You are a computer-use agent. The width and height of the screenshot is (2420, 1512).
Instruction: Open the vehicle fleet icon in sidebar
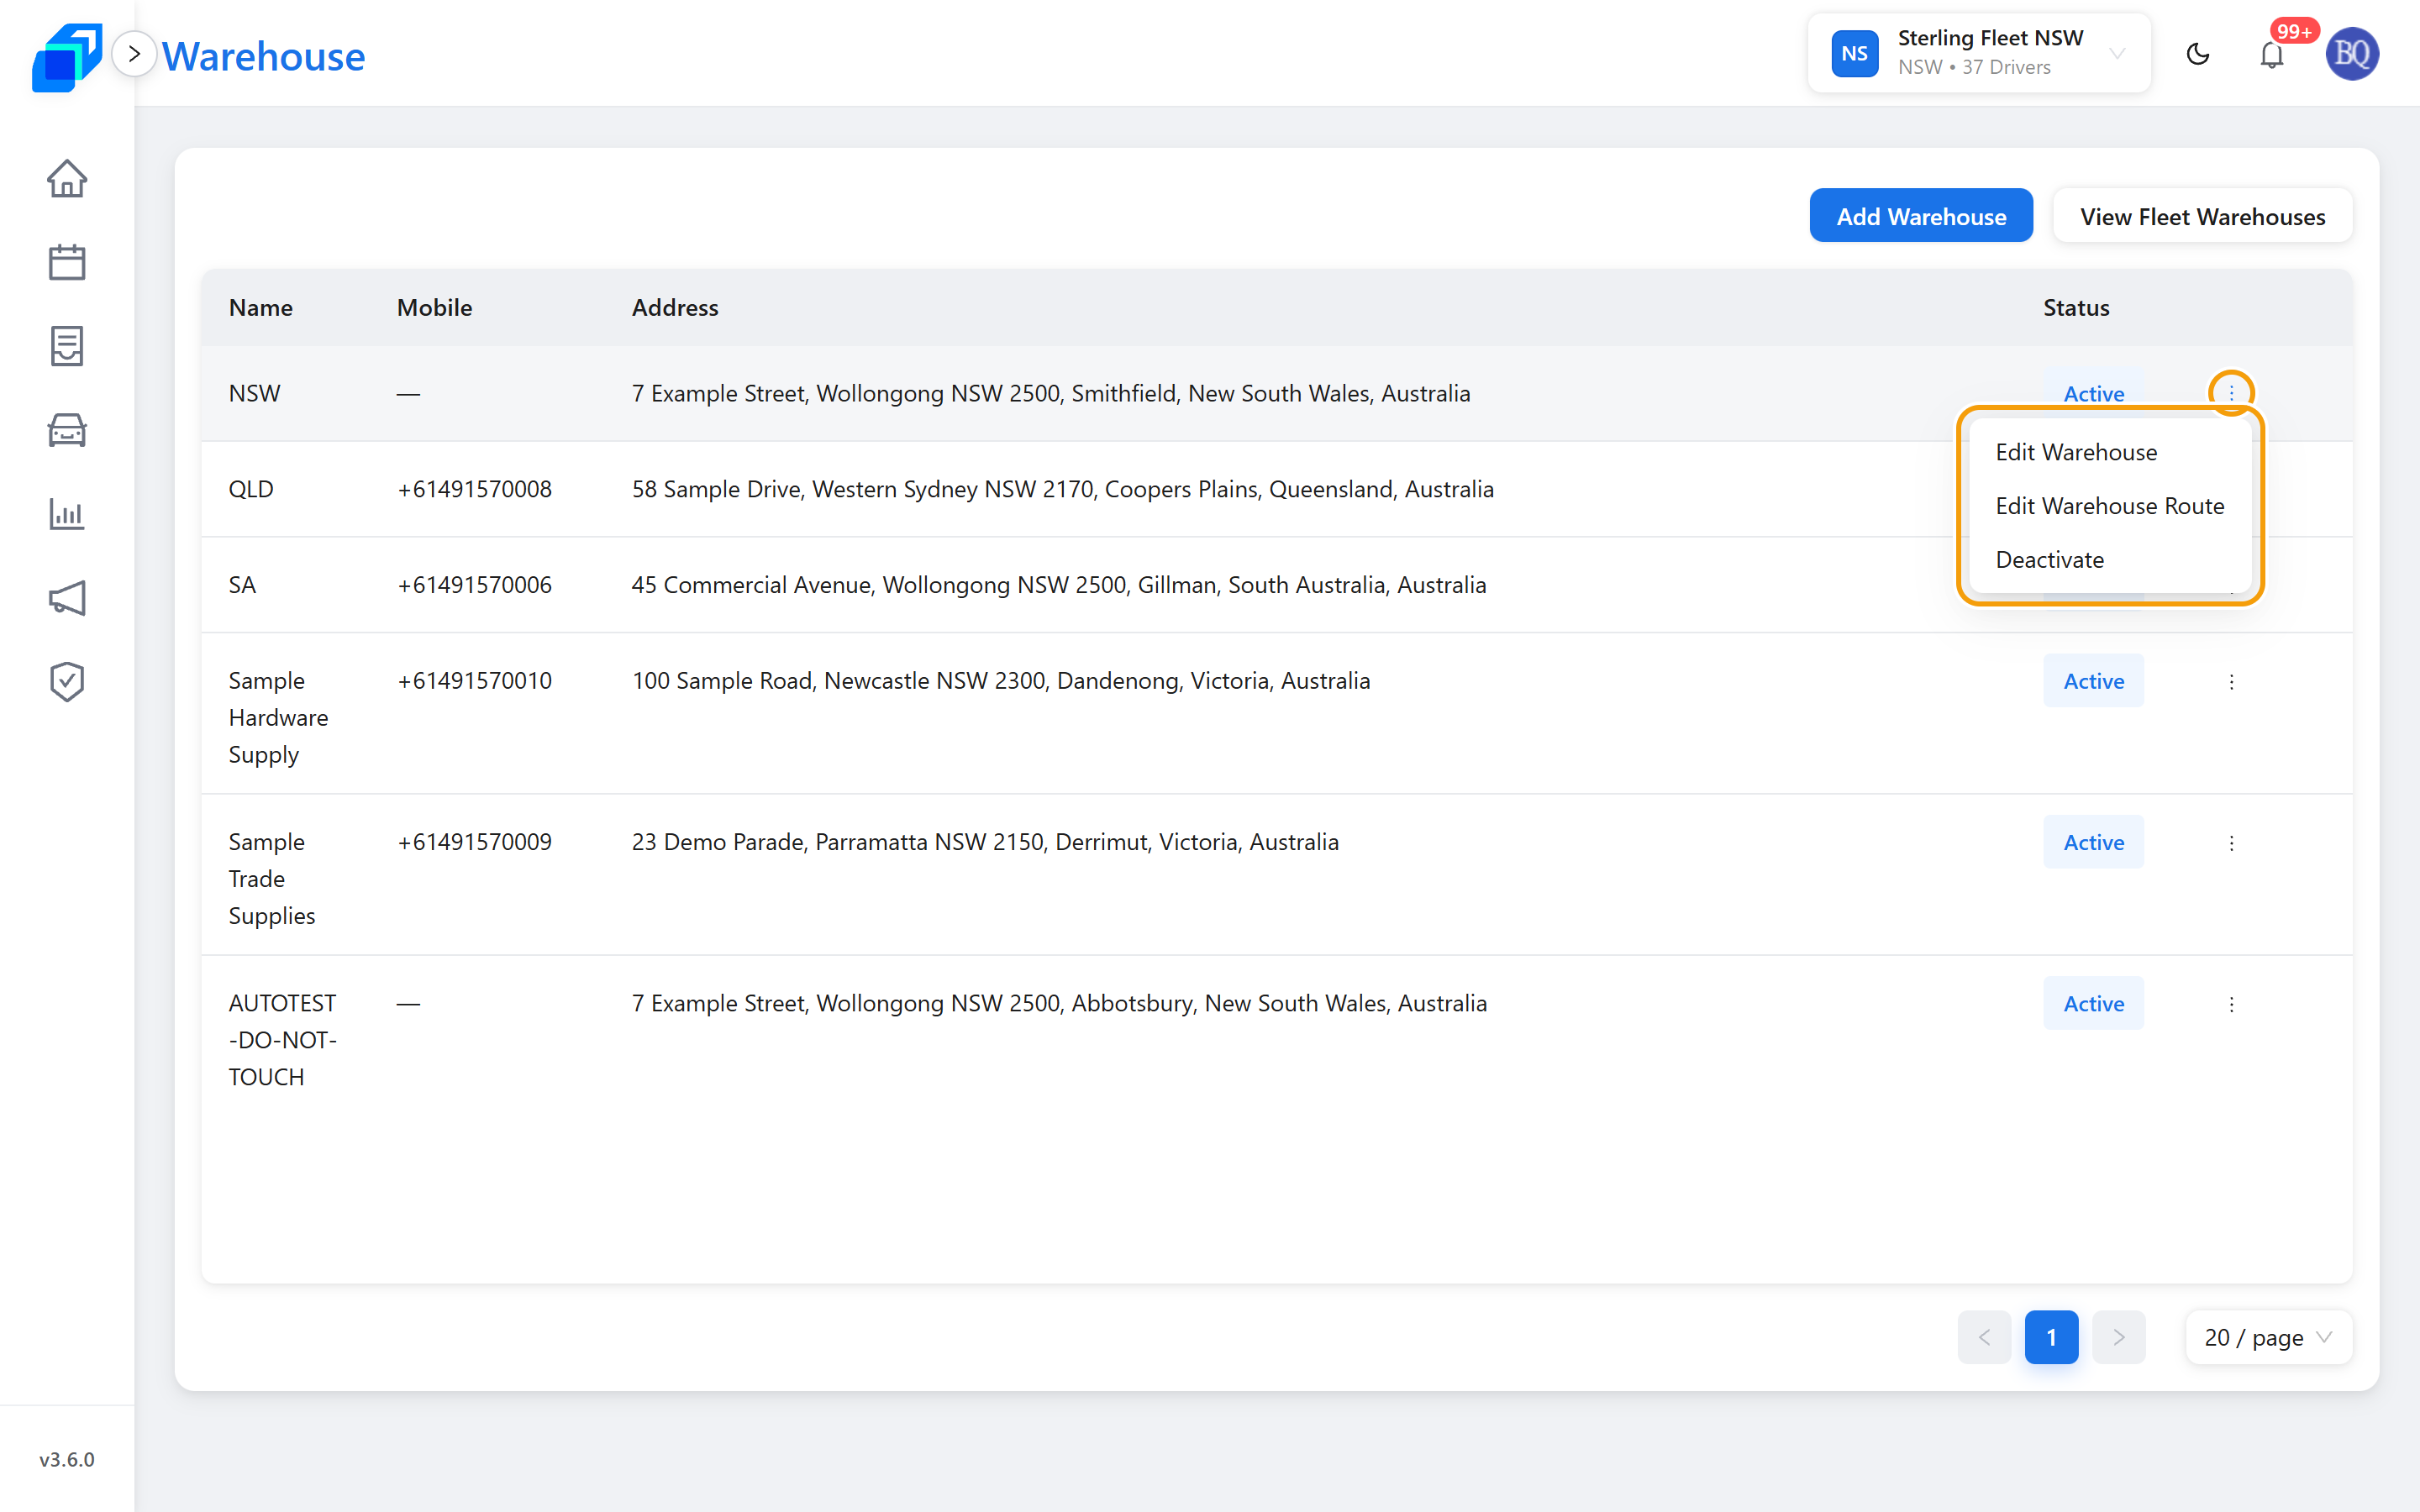pyautogui.click(x=67, y=430)
